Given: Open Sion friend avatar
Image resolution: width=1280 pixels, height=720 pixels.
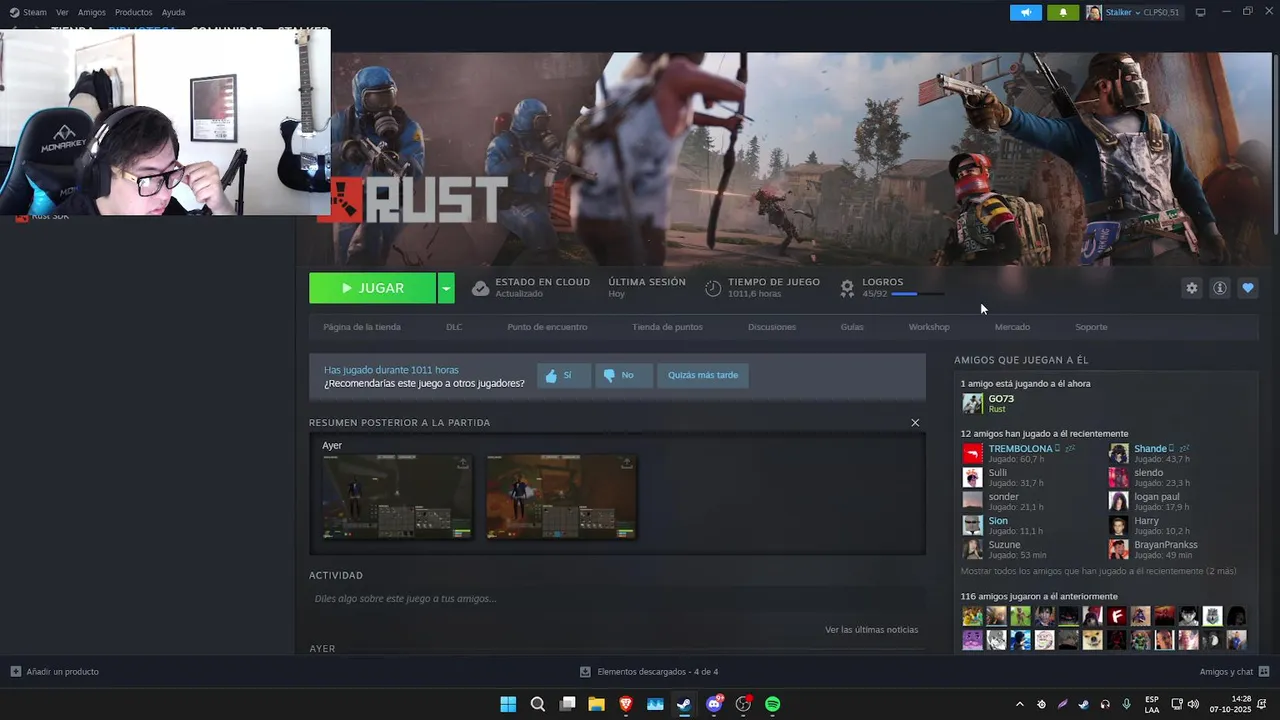Looking at the screenshot, I should [972, 525].
